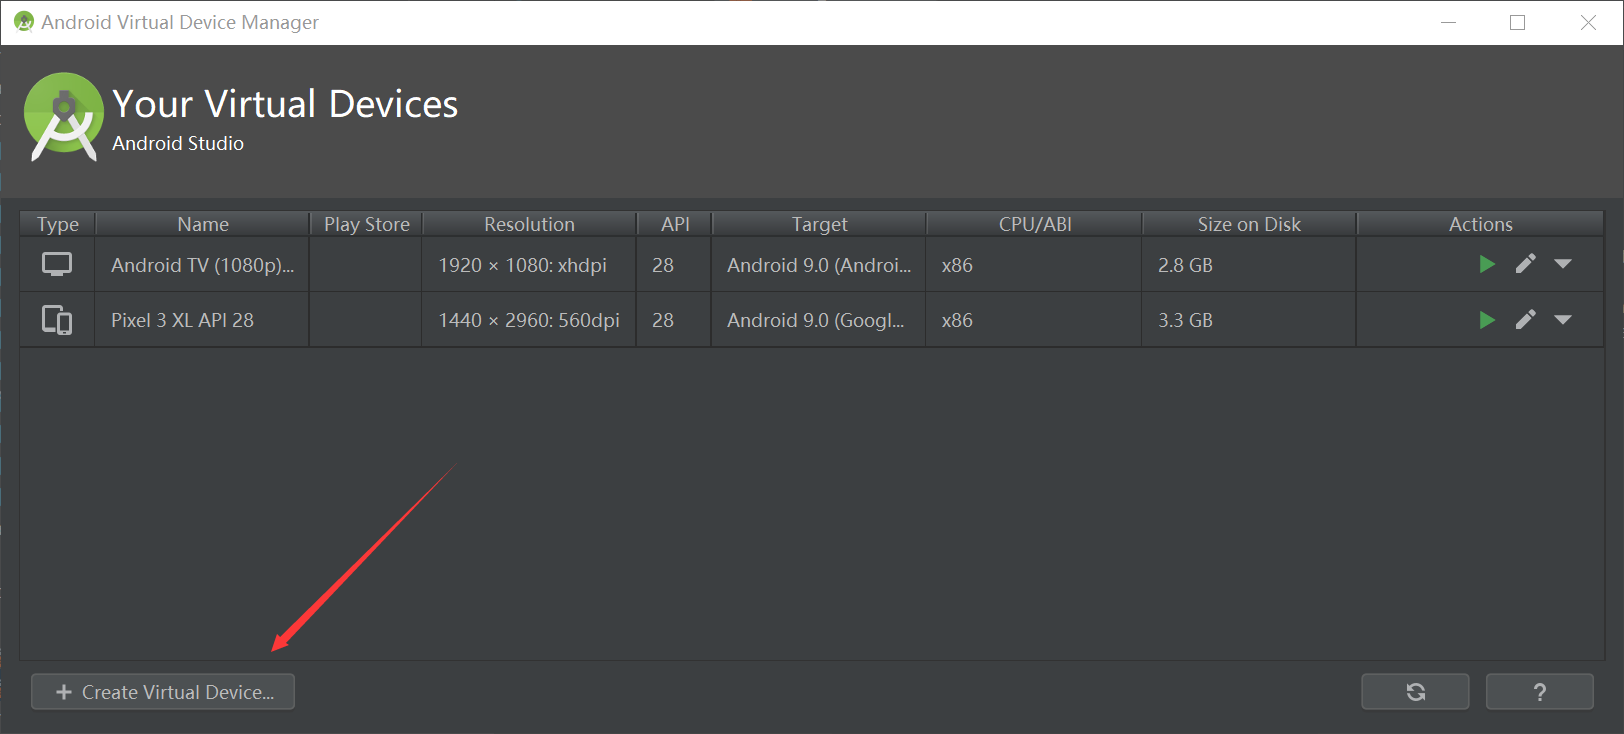Viewport: 1624px width, 734px height.
Task: Select the 'Android TV (1080p)...' name cell
Action: pyautogui.click(x=202, y=265)
